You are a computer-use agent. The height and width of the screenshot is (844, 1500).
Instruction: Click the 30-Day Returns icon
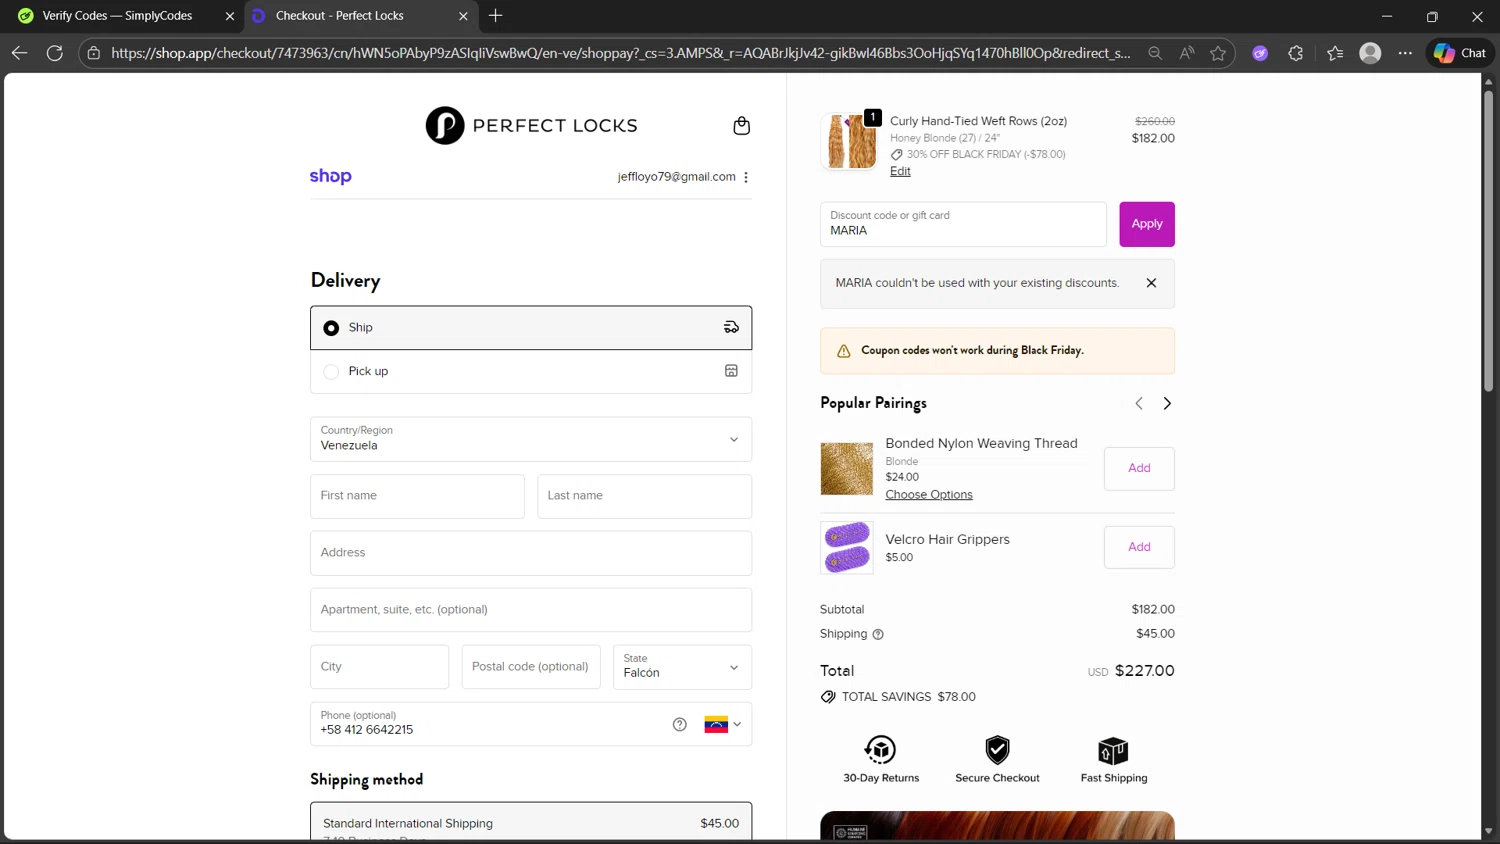(x=880, y=750)
